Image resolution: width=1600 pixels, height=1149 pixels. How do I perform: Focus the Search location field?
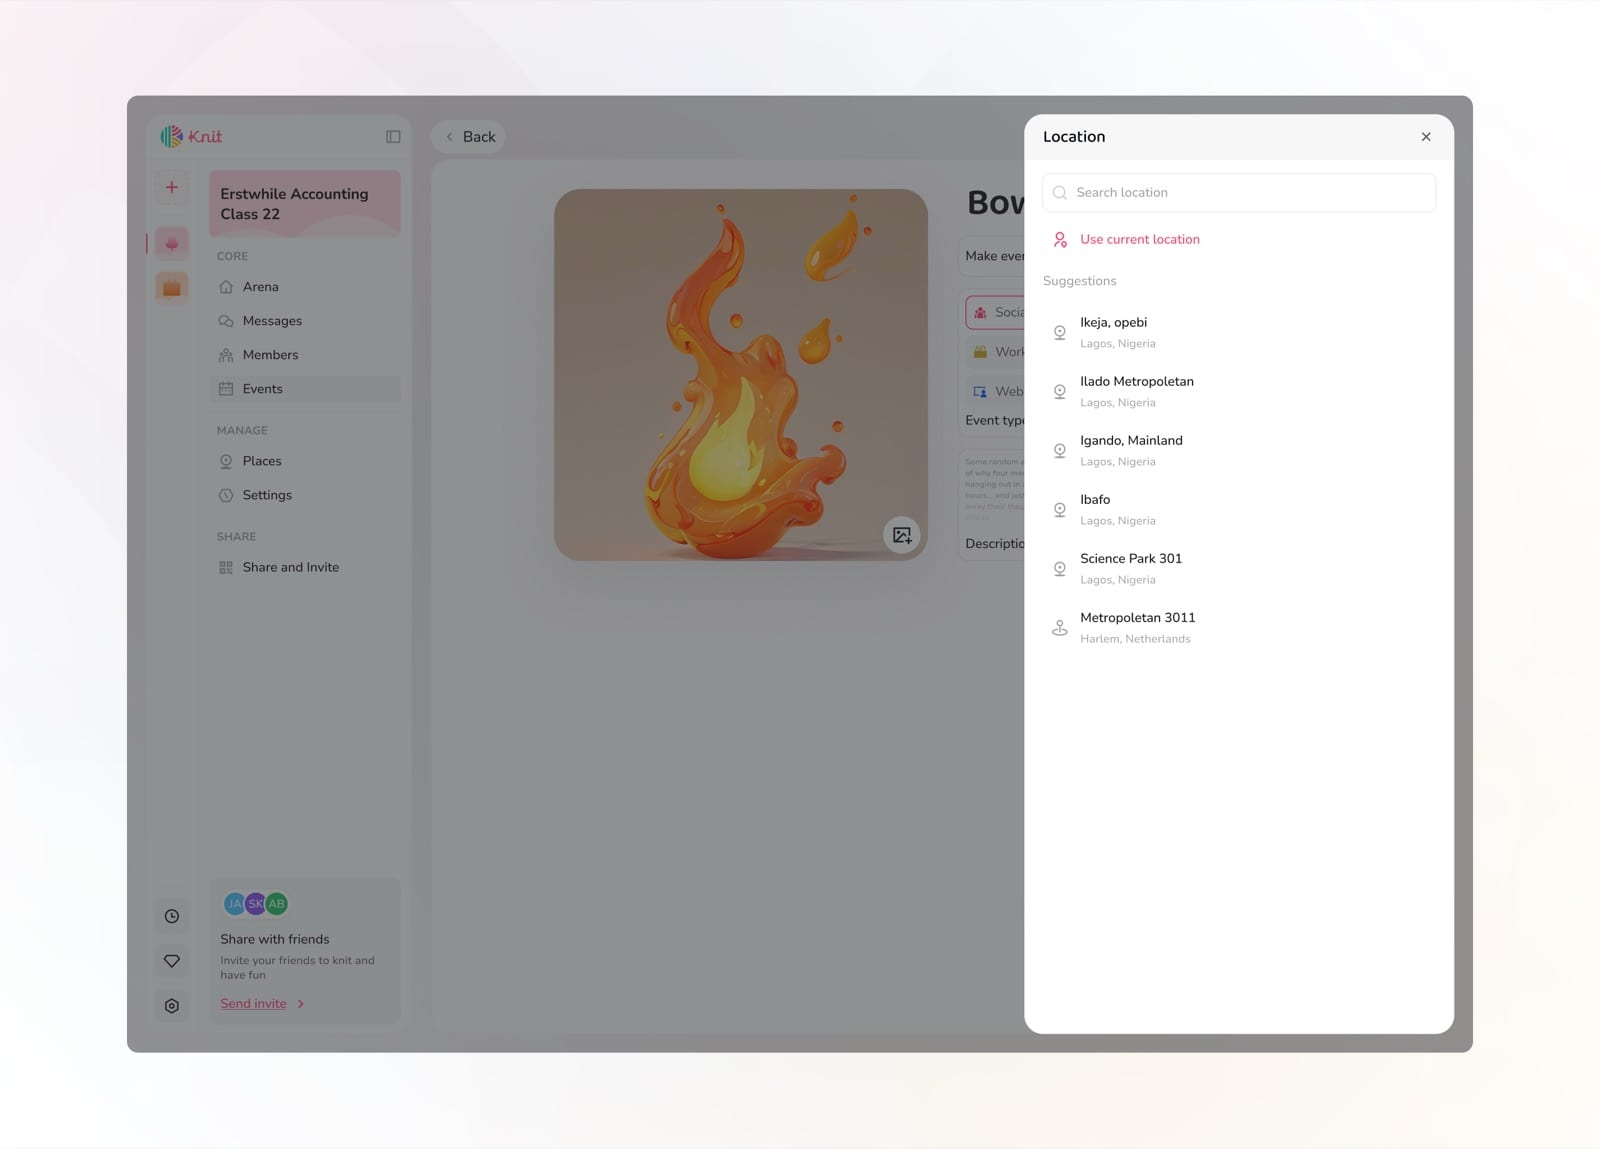[1239, 193]
